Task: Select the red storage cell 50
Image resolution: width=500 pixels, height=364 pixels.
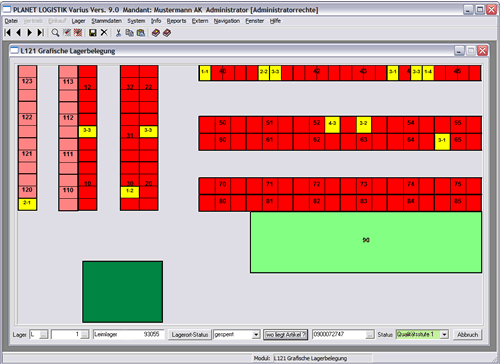Action: point(223,124)
